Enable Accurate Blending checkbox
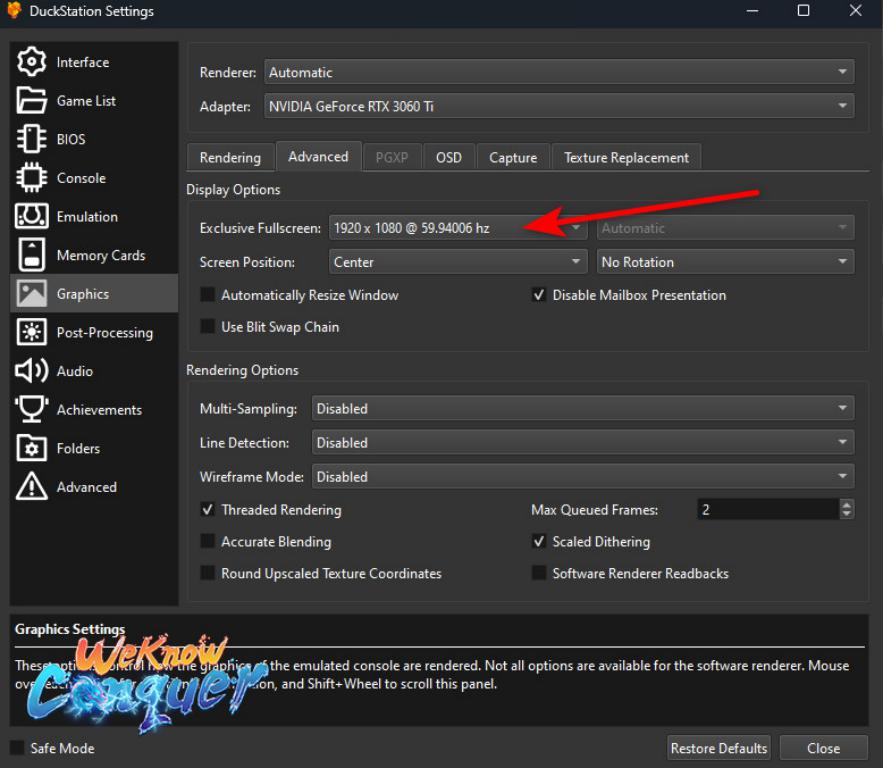883x768 pixels. click(x=208, y=541)
